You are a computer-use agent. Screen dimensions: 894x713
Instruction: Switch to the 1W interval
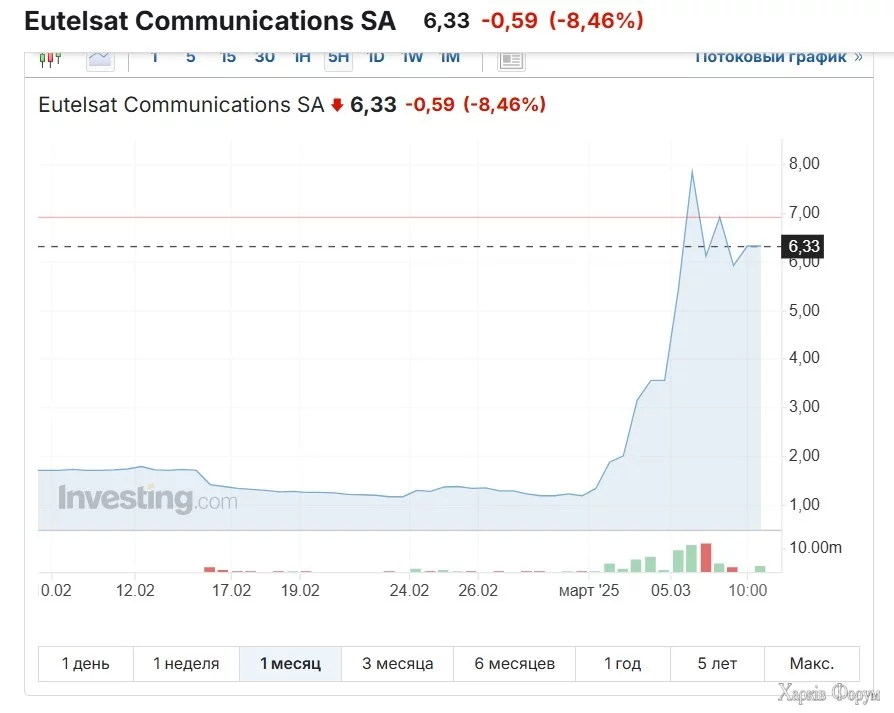tap(412, 57)
